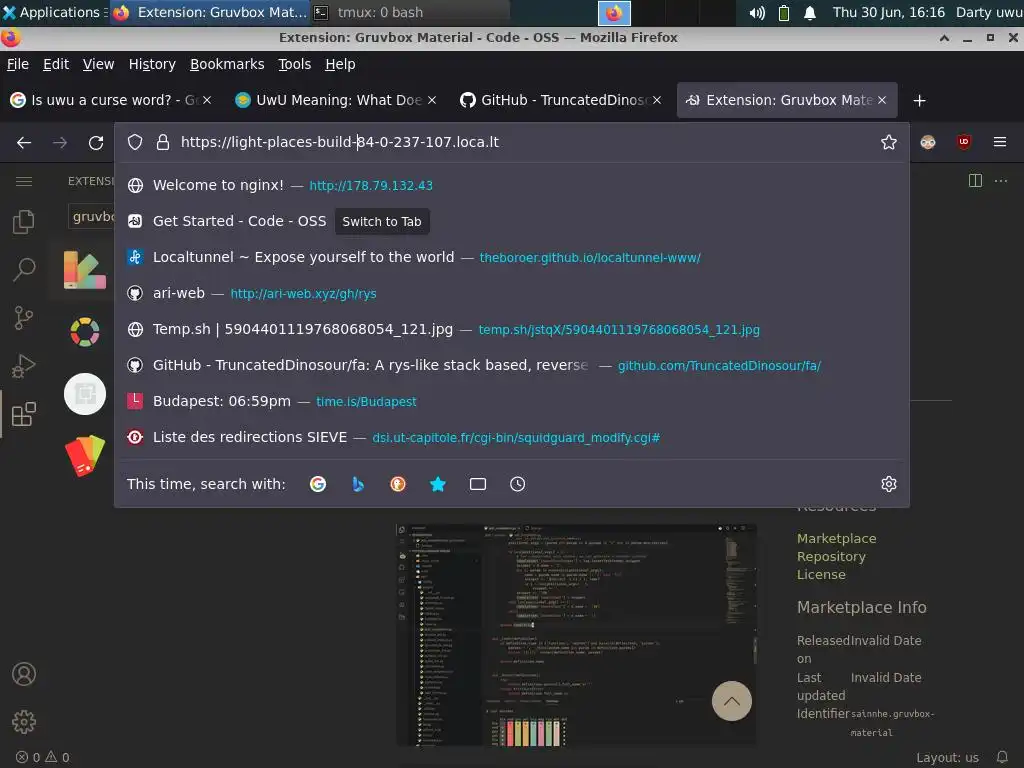Viewport: 1024px width, 768px height.
Task: Click the scroll-to-top round button
Action: click(731, 701)
